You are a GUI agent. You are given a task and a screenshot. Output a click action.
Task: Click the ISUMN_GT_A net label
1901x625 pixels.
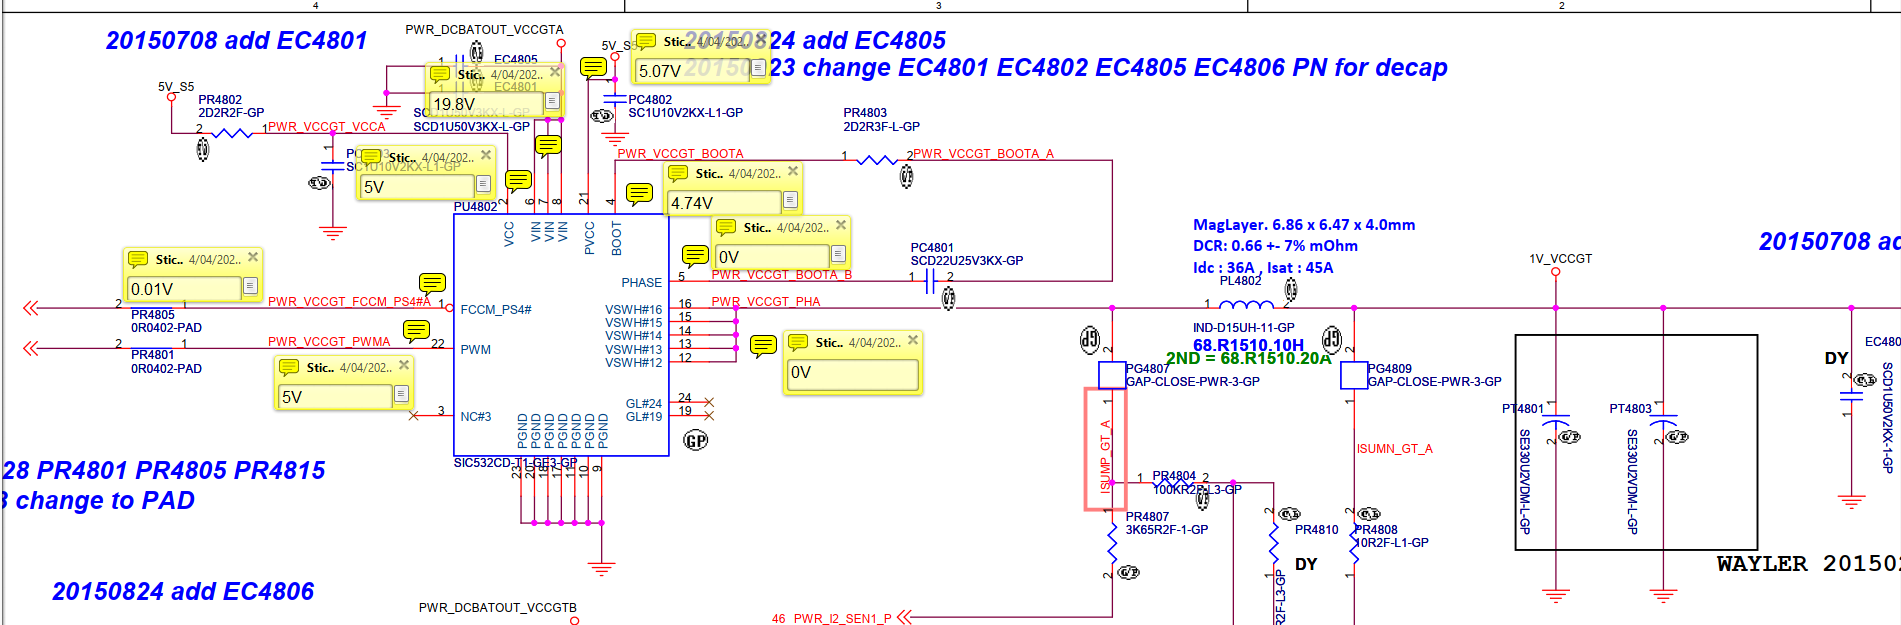pyautogui.click(x=1395, y=449)
